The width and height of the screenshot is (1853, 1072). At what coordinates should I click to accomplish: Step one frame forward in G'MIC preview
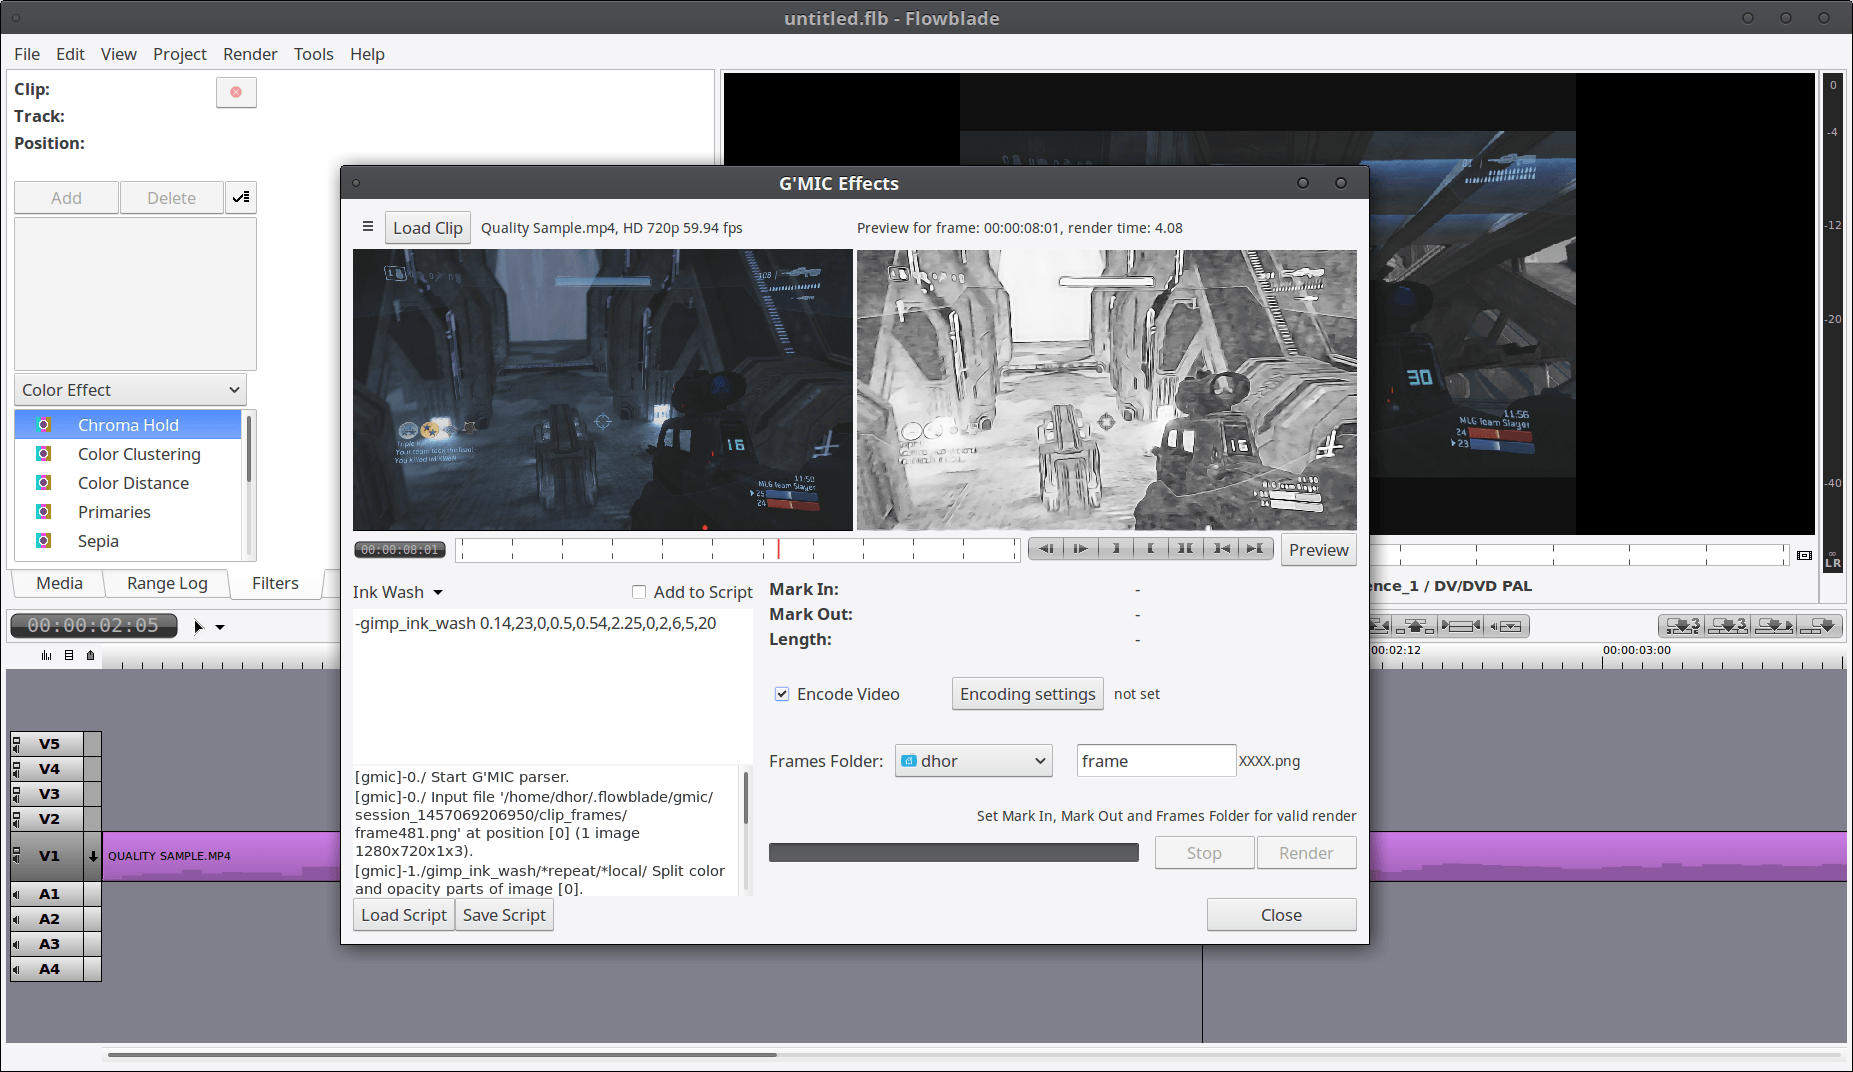1080,548
